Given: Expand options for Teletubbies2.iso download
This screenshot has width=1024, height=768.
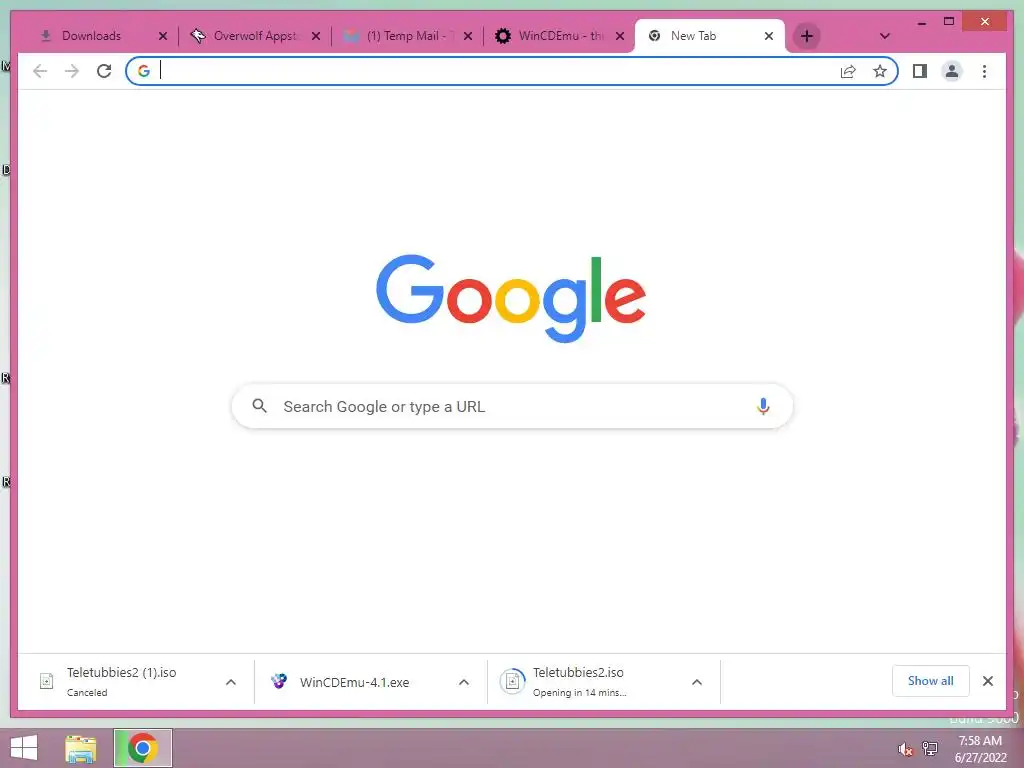Looking at the screenshot, I should pyautogui.click(x=697, y=682).
